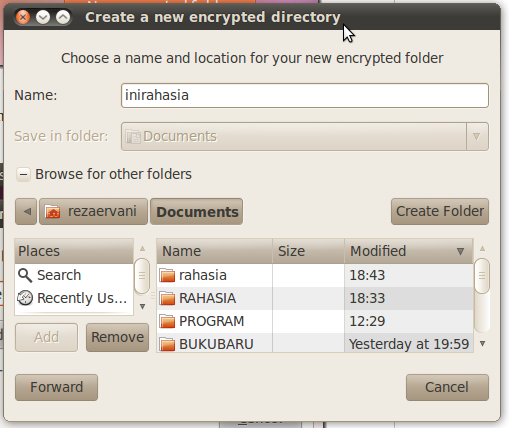Image resolution: width=509 pixels, height=428 pixels.
Task: Select the uppercase RAHASIA folder icon
Action: pyautogui.click(x=167, y=298)
